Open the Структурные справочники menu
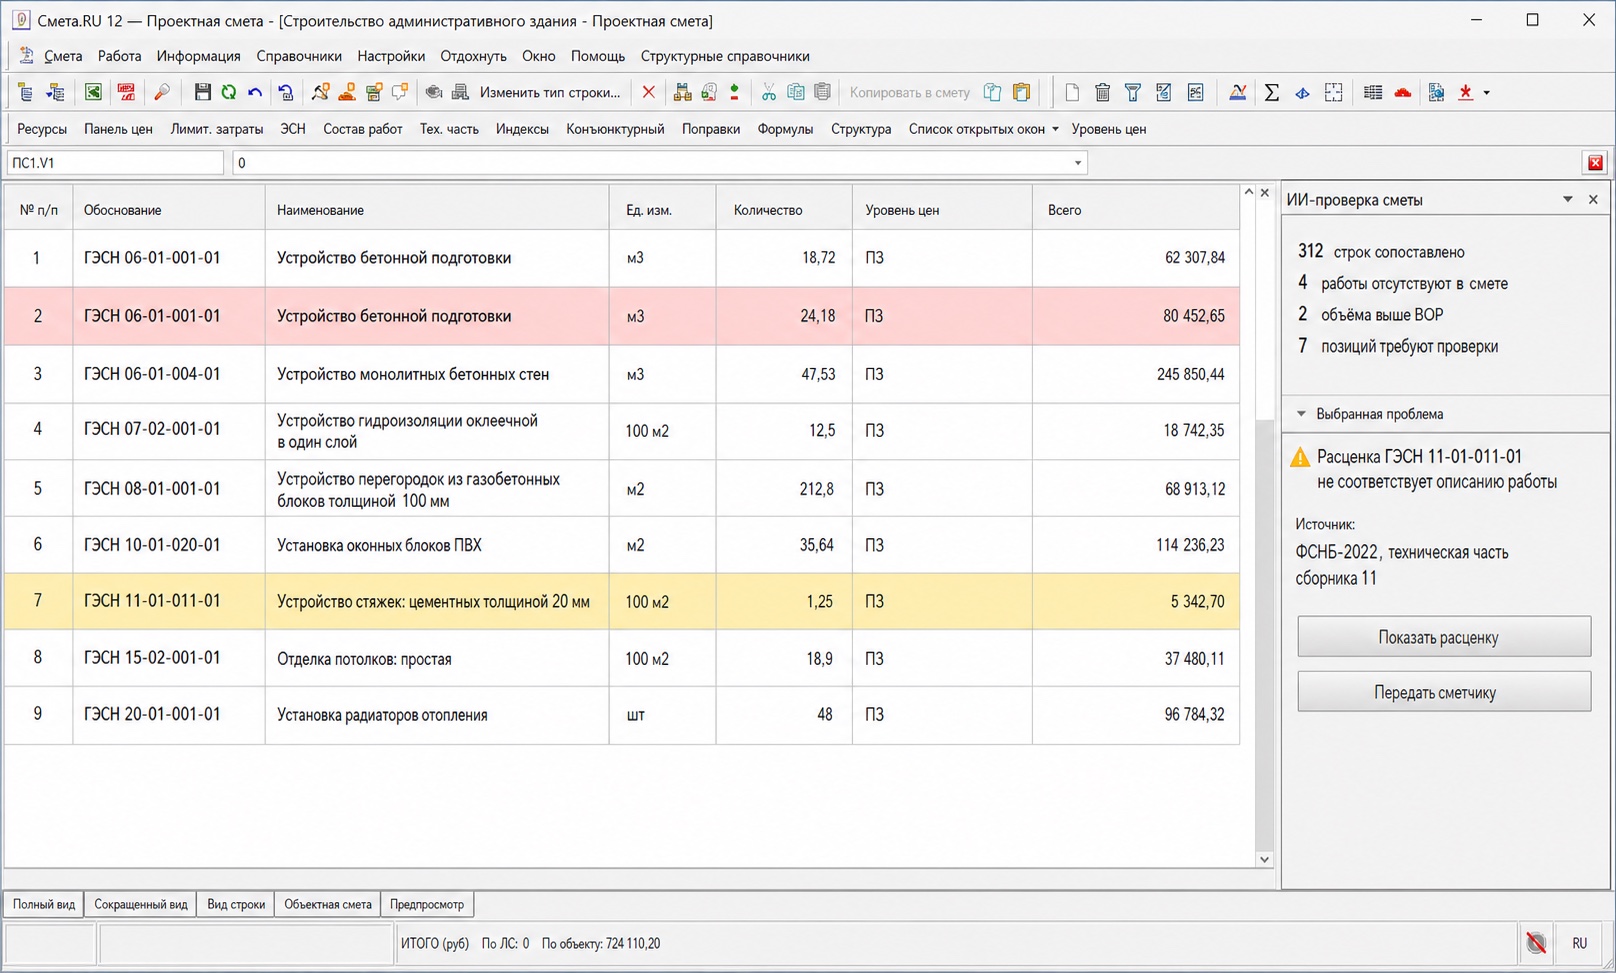Viewport: 1616px width, 973px height. (x=725, y=56)
